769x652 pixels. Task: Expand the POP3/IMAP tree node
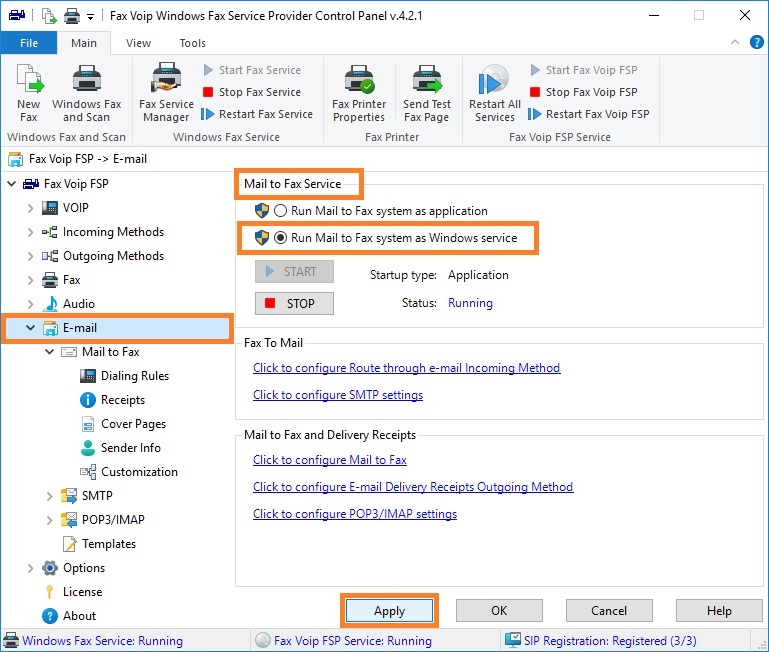tap(50, 520)
